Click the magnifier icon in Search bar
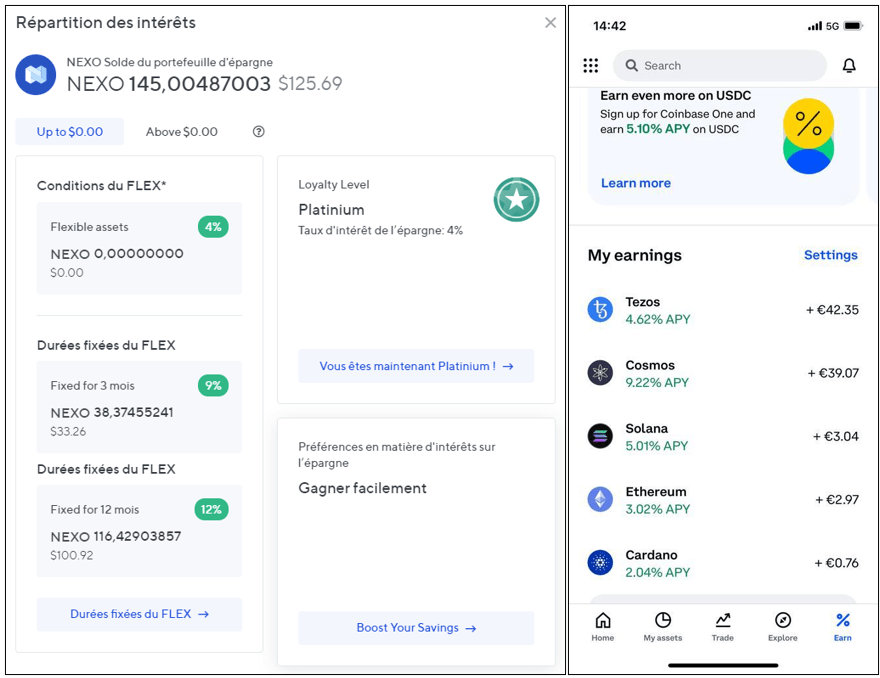 (x=631, y=66)
